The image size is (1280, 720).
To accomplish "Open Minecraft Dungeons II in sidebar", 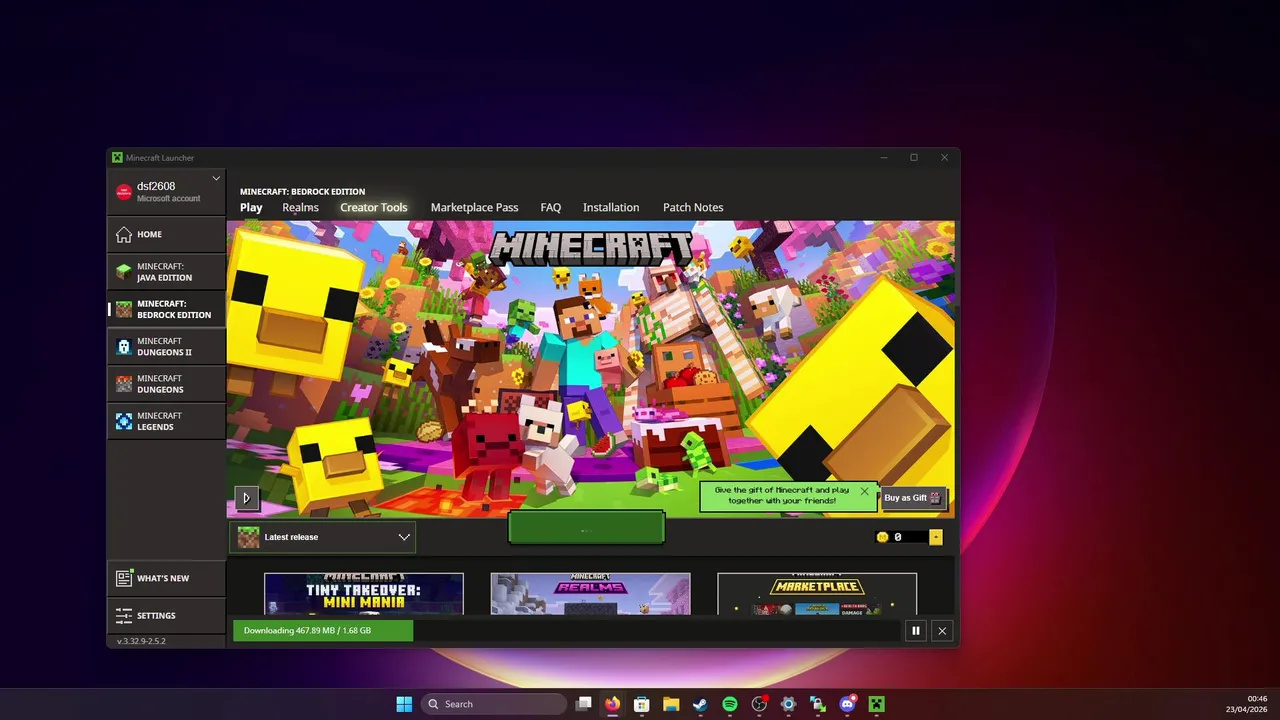I will (166, 347).
